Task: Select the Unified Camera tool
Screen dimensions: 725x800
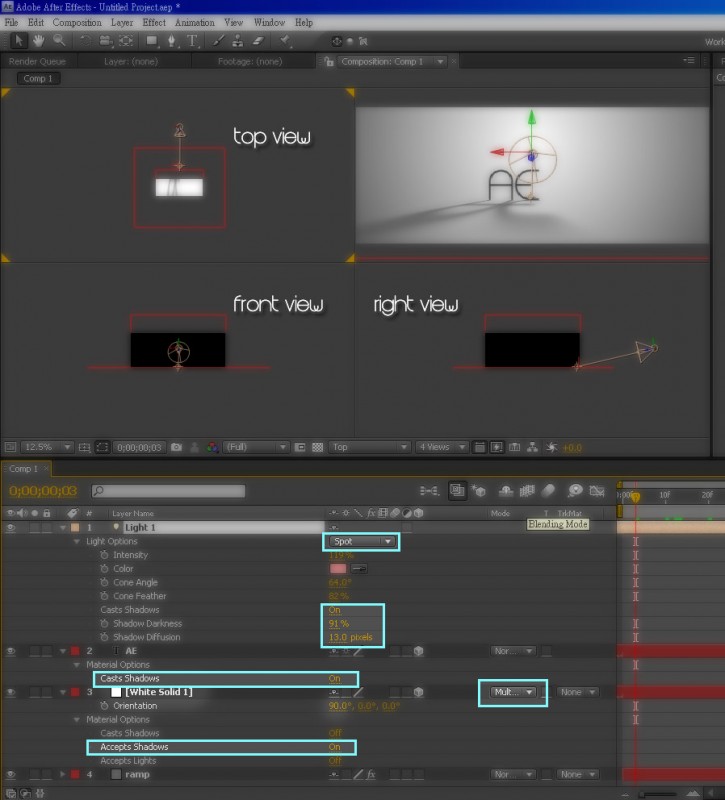Action: [x=105, y=40]
